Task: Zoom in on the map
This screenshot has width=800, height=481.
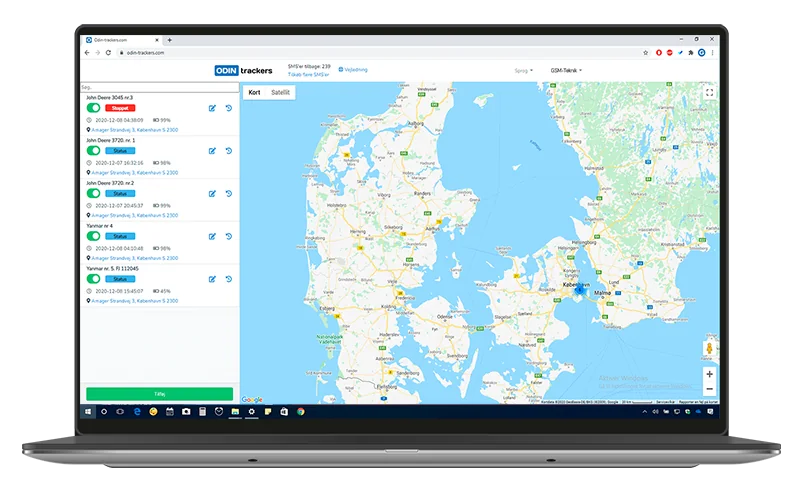Action: coord(709,374)
